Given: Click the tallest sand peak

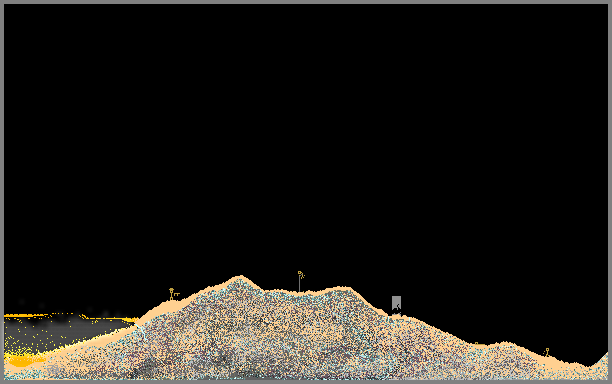Looking at the screenshot, I should pos(240,278).
